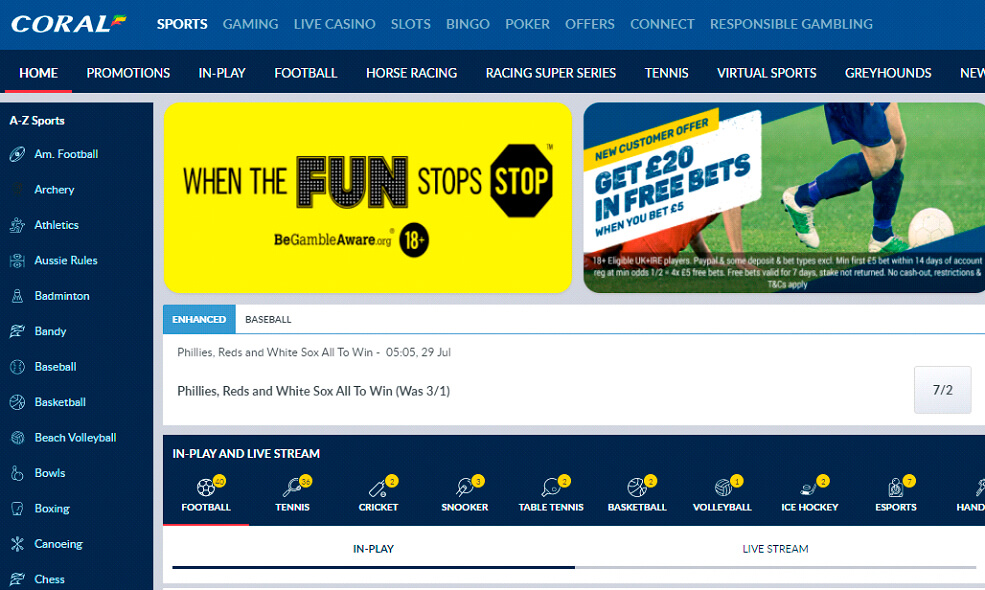Select the Home tab
The width and height of the screenshot is (985, 590).
click(x=38, y=73)
